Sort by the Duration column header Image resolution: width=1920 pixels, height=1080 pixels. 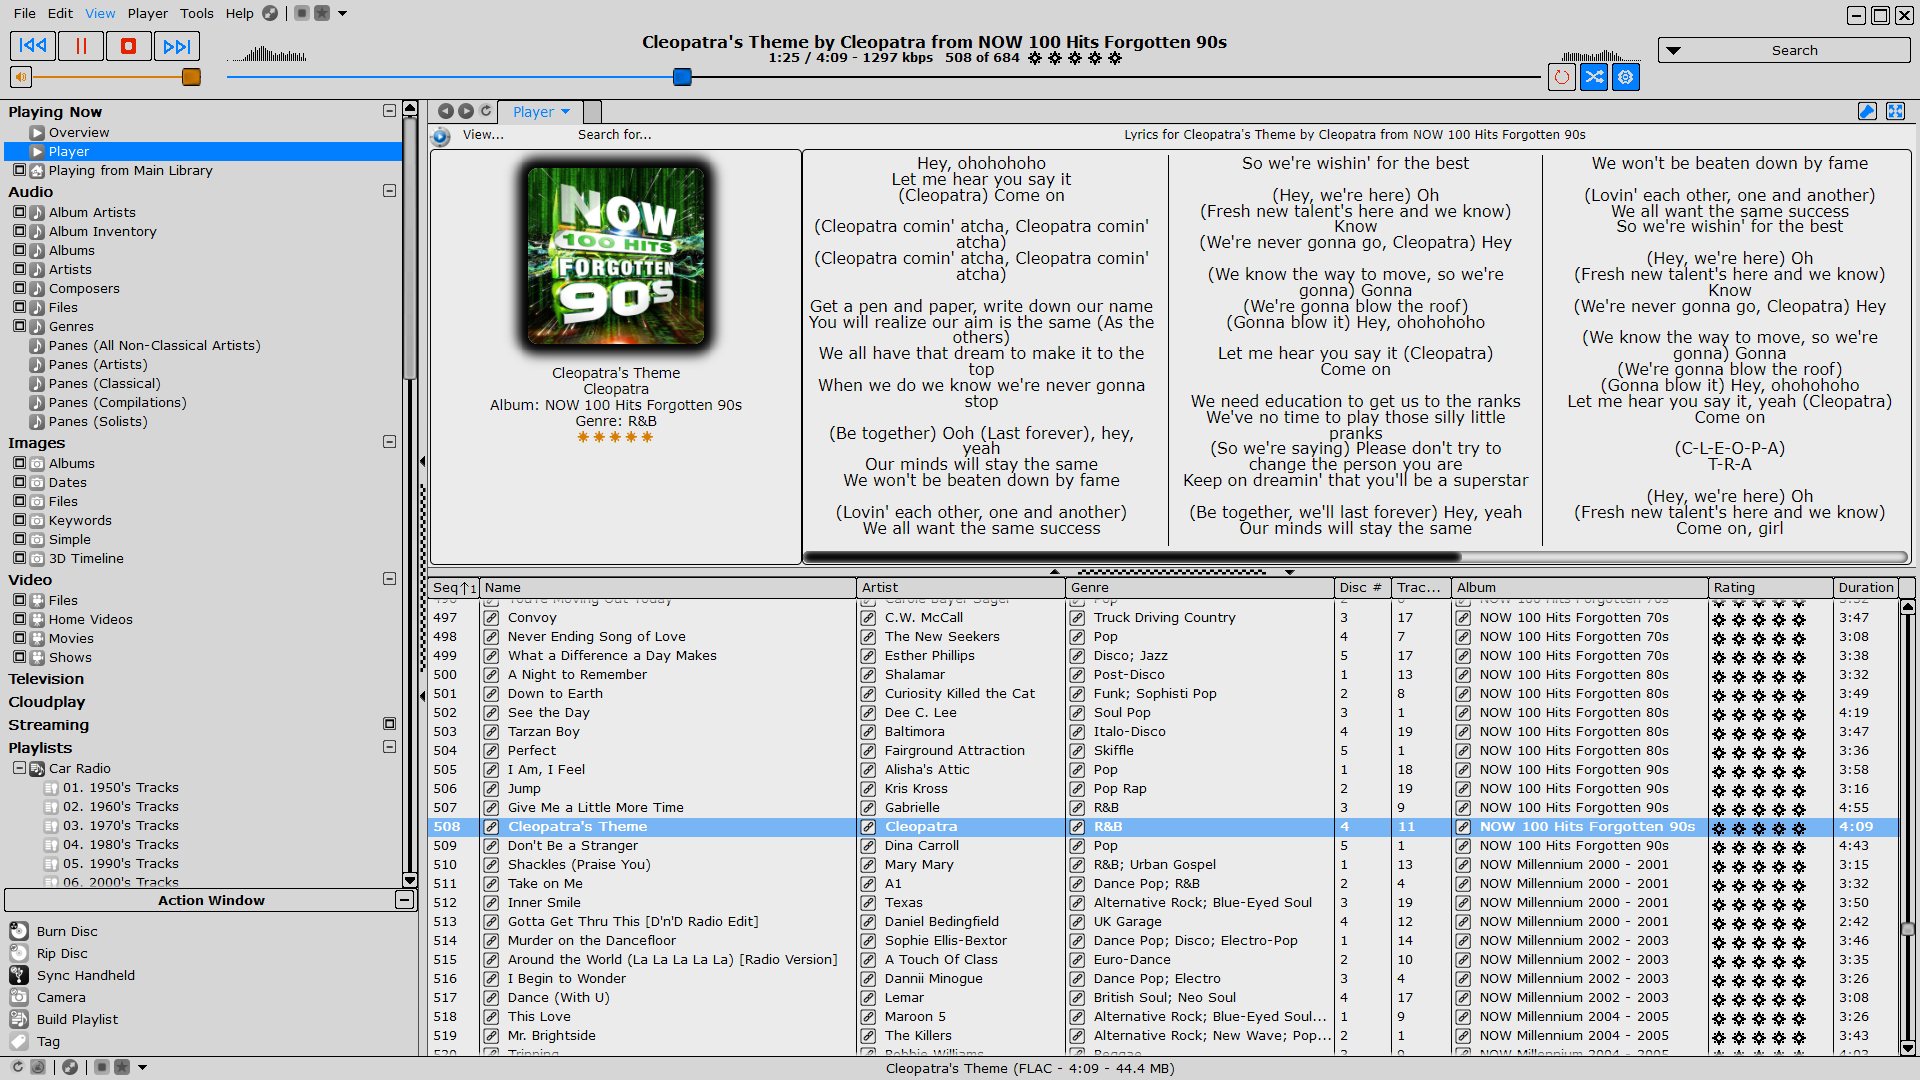(1865, 588)
